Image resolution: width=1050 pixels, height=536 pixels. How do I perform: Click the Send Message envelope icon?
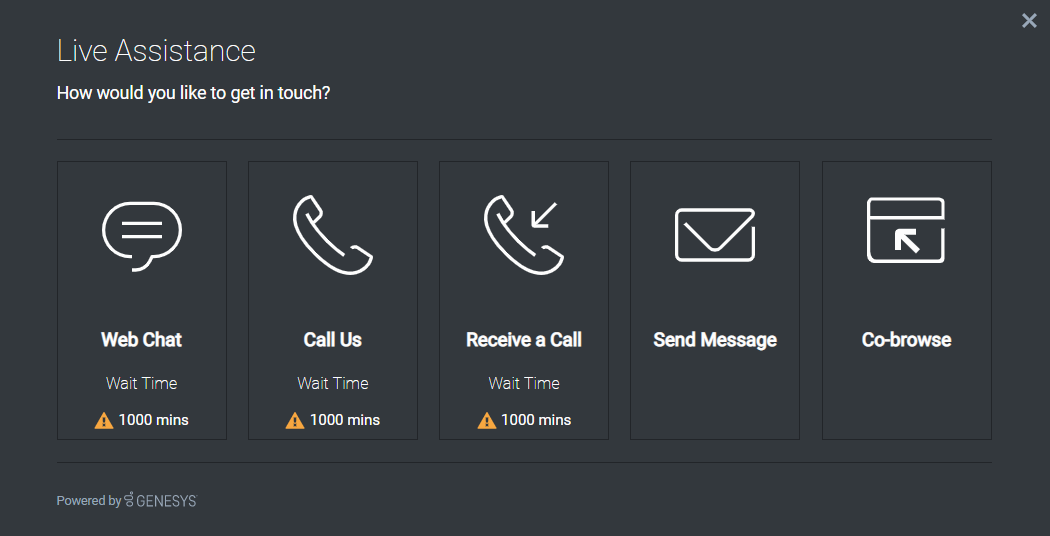(x=715, y=234)
